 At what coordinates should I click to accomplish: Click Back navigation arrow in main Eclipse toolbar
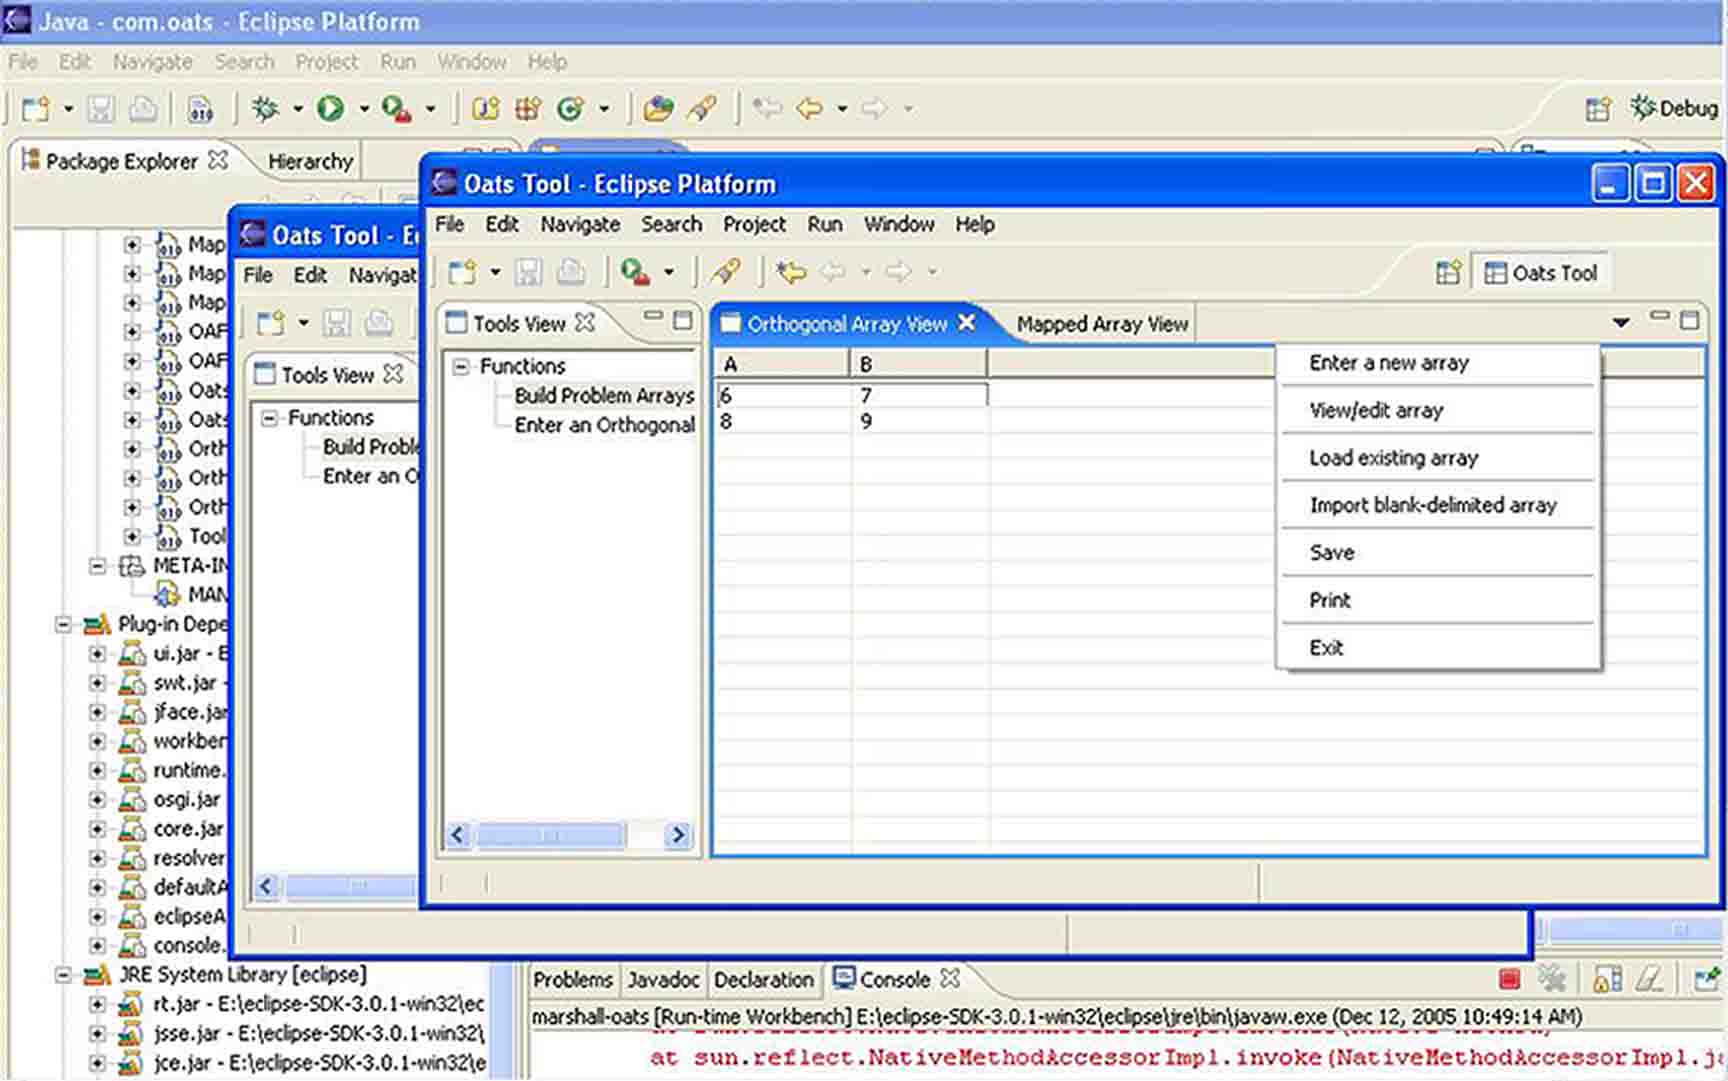[809, 108]
